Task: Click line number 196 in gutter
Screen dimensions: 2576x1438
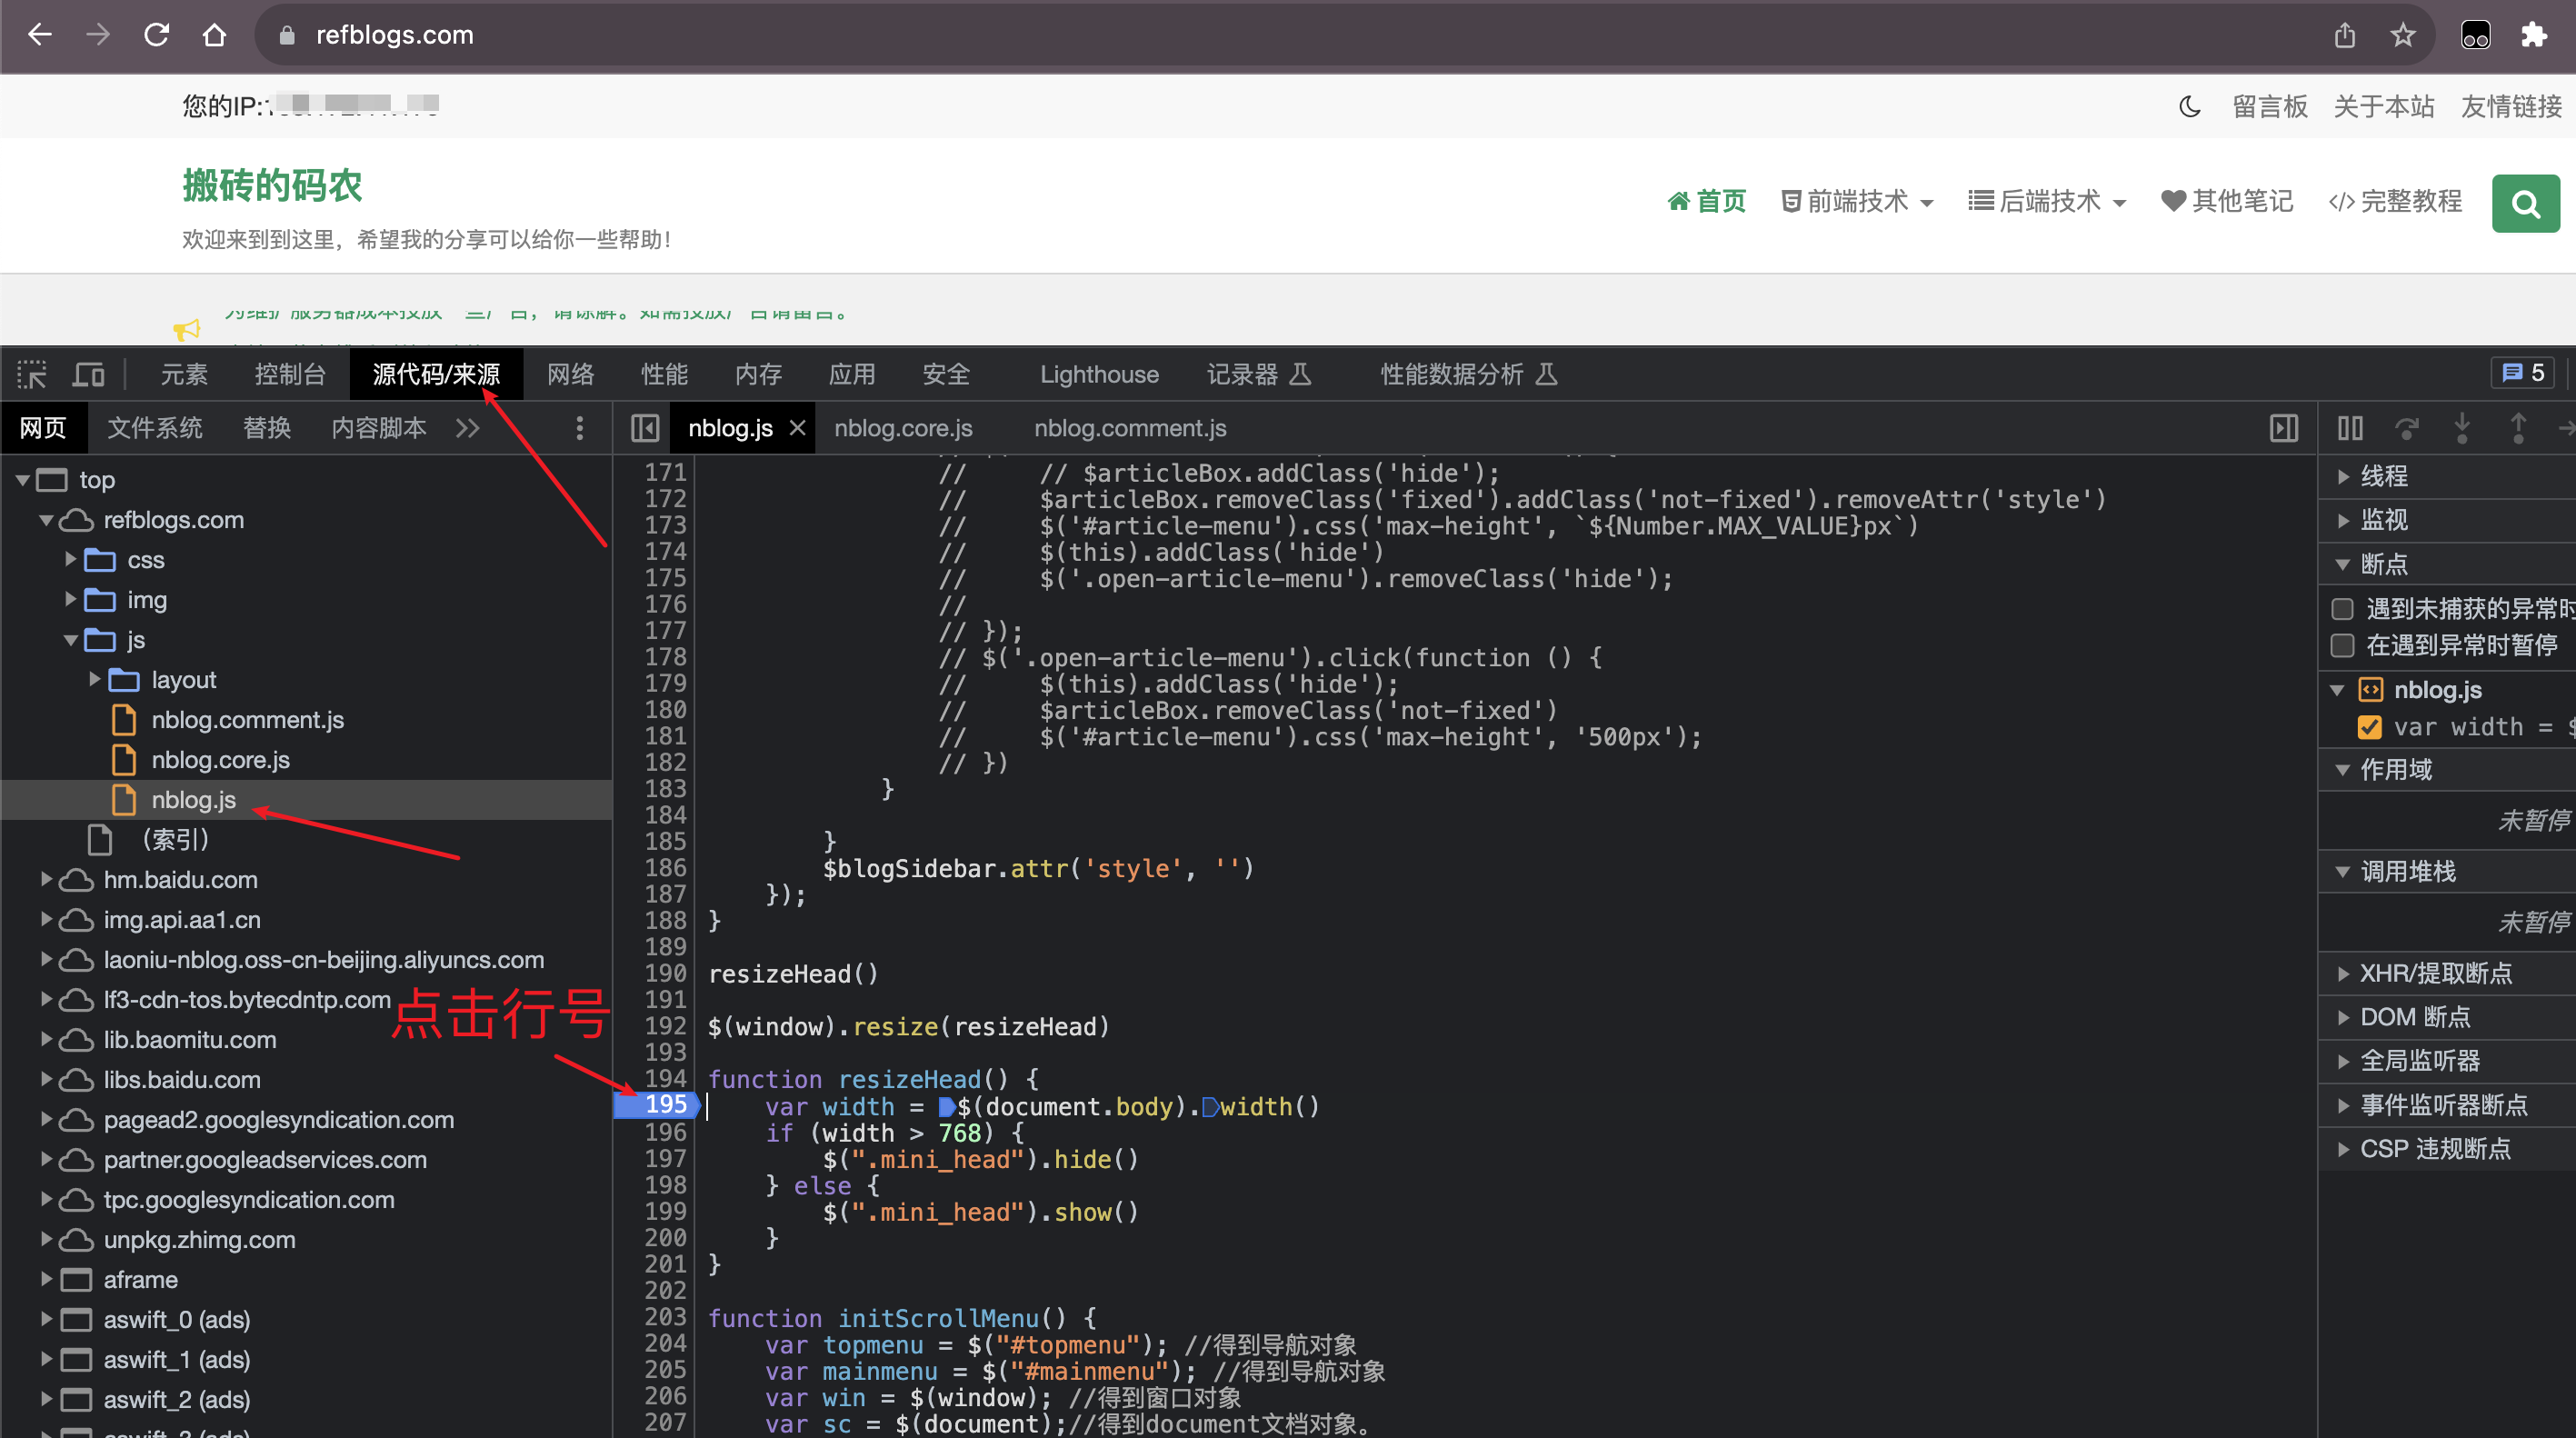Action: click(665, 1133)
